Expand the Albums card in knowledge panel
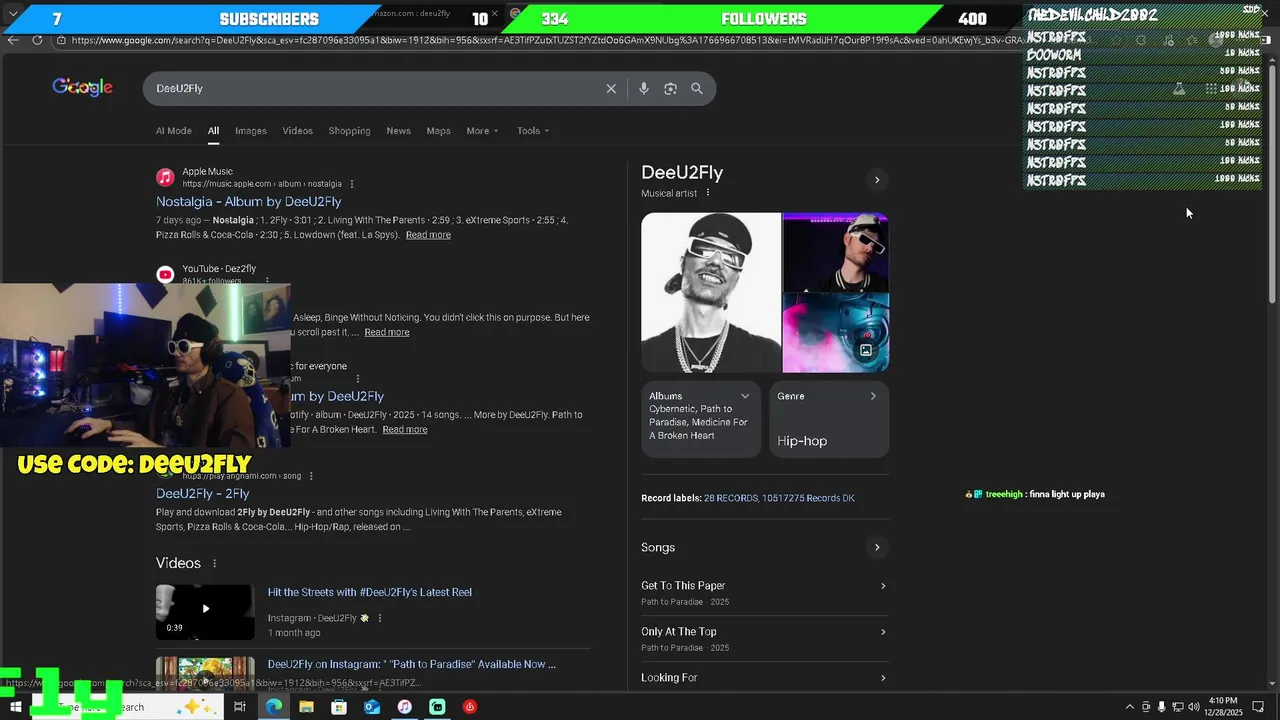Screen dimensions: 1280x720 point(745,396)
